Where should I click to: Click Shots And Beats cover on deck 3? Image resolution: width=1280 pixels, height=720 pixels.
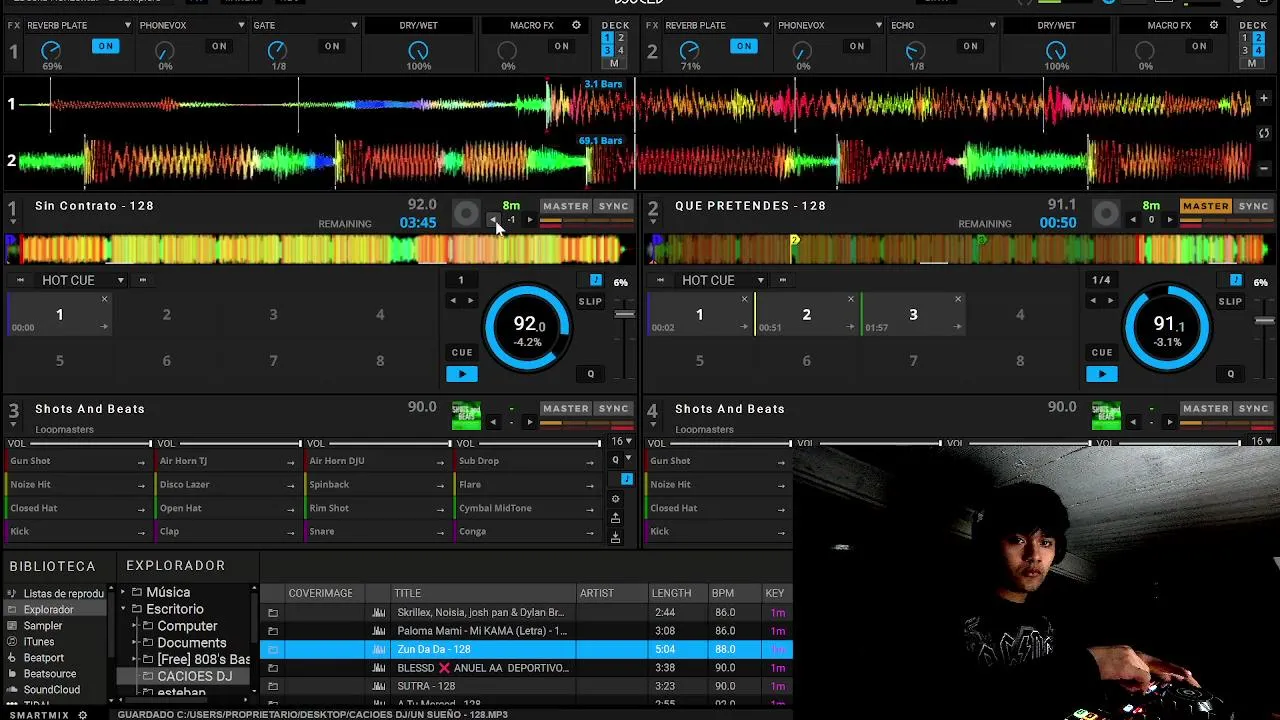coord(466,415)
